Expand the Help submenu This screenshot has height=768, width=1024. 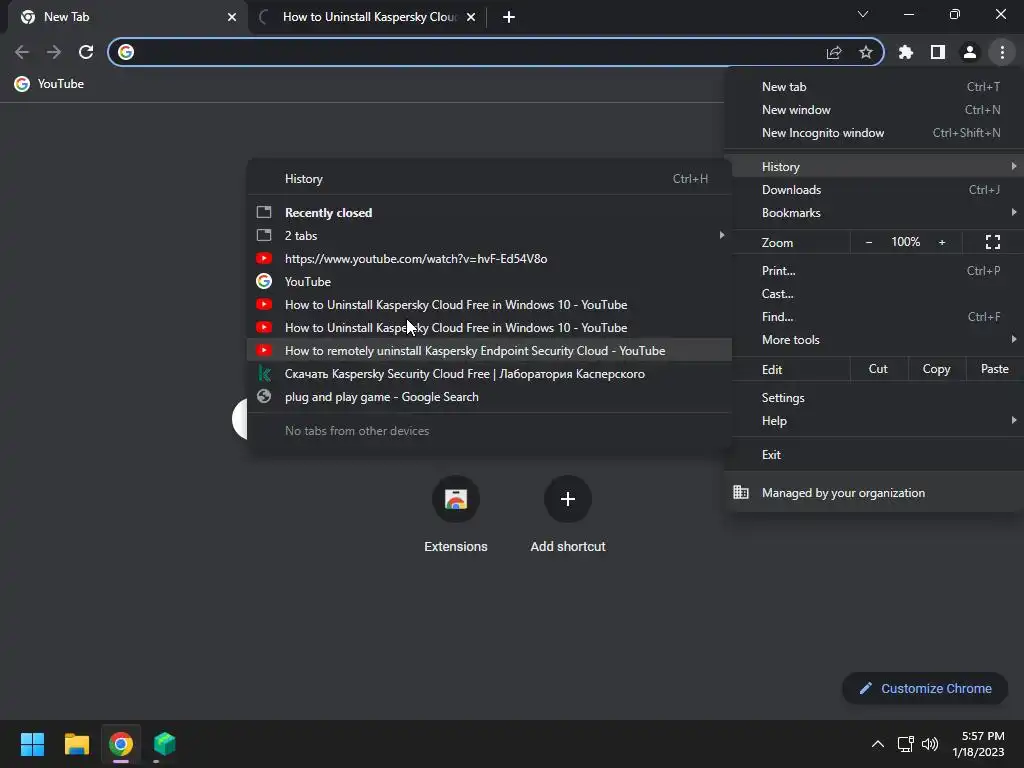coord(874,421)
